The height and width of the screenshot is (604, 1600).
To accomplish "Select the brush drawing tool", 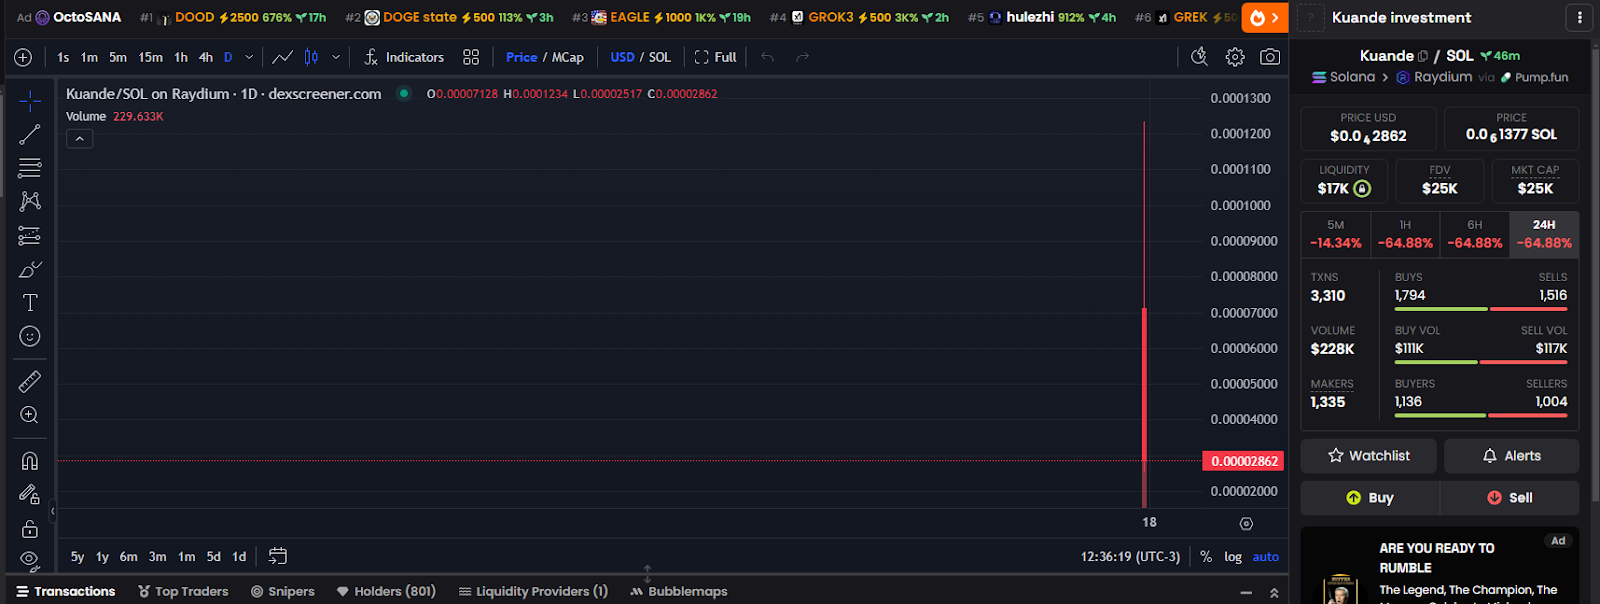I will (30, 270).
